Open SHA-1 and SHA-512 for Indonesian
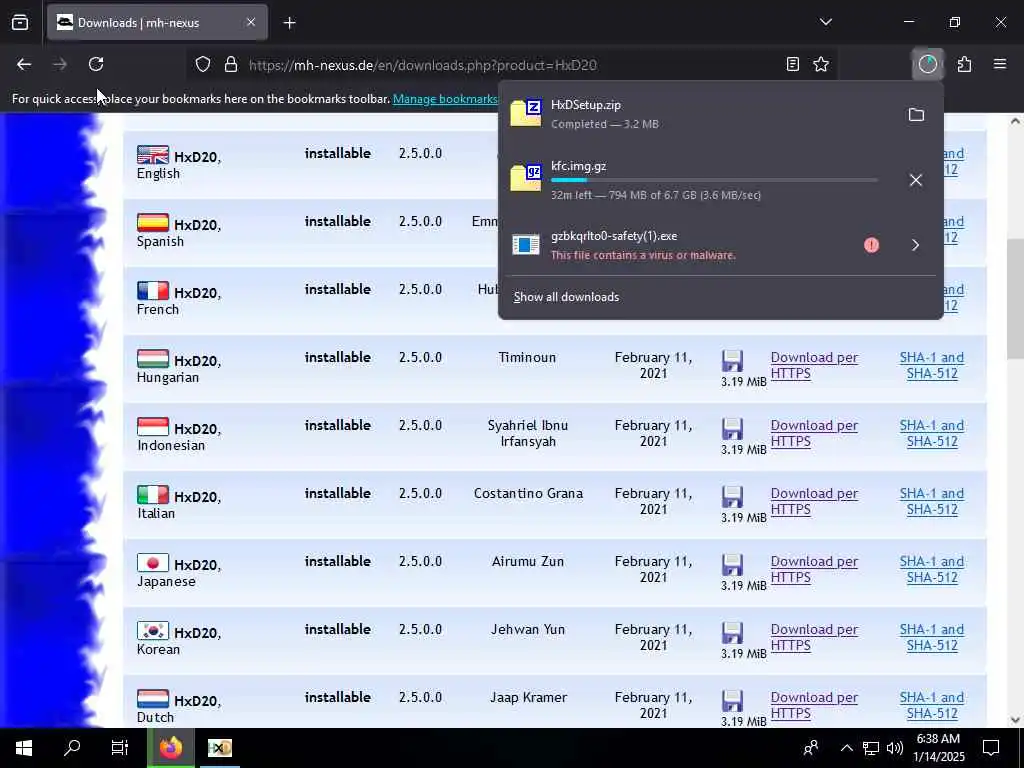This screenshot has height=768, width=1024. pyautogui.click(x=932, y=433)
